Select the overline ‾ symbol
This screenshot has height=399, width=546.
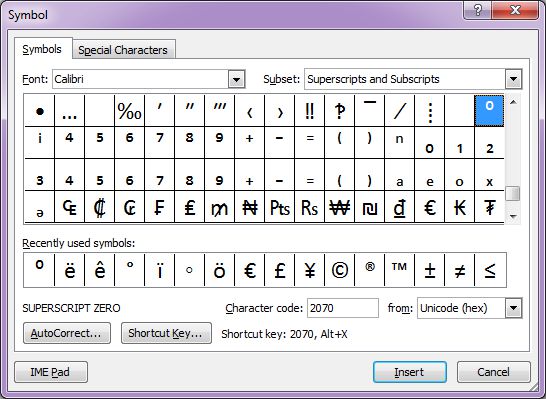click(x=369, y=110)
